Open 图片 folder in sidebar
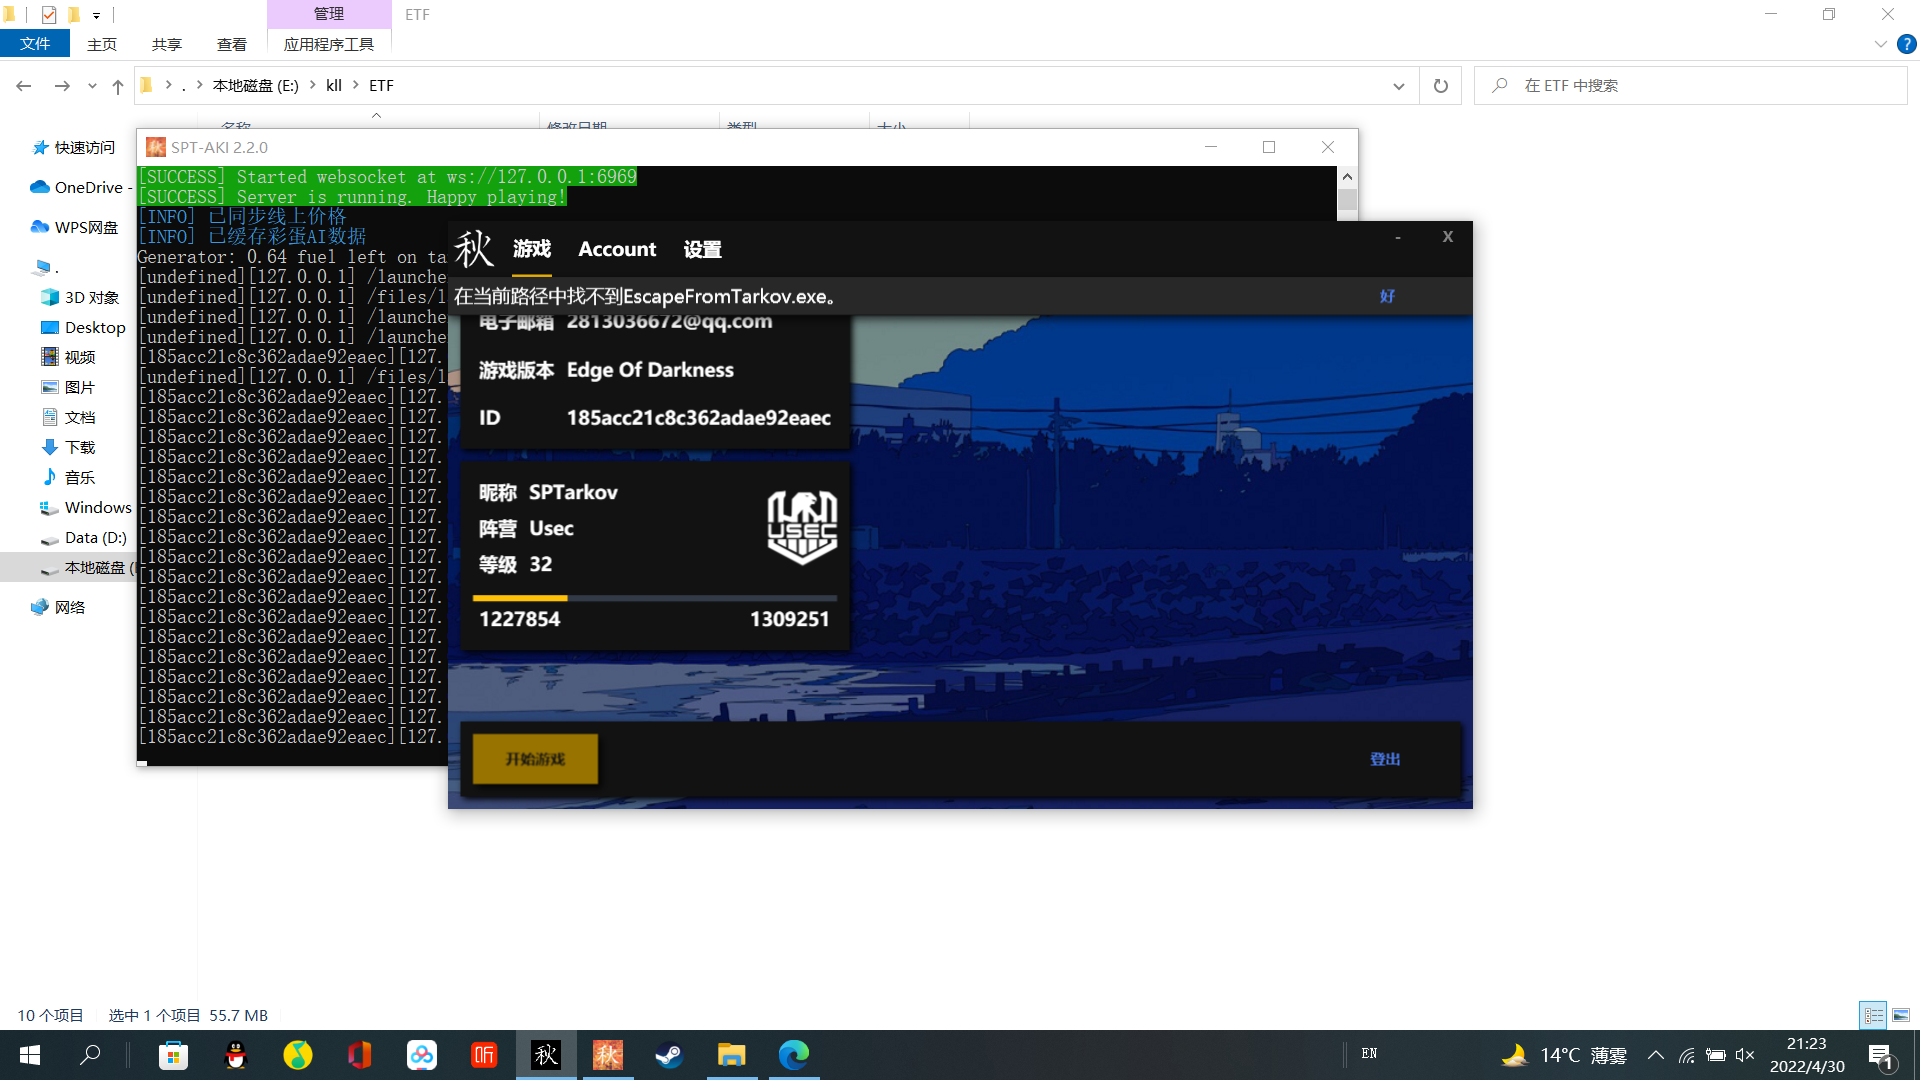This screenshot has width=1920, height=1080. (x=69, y=388)
